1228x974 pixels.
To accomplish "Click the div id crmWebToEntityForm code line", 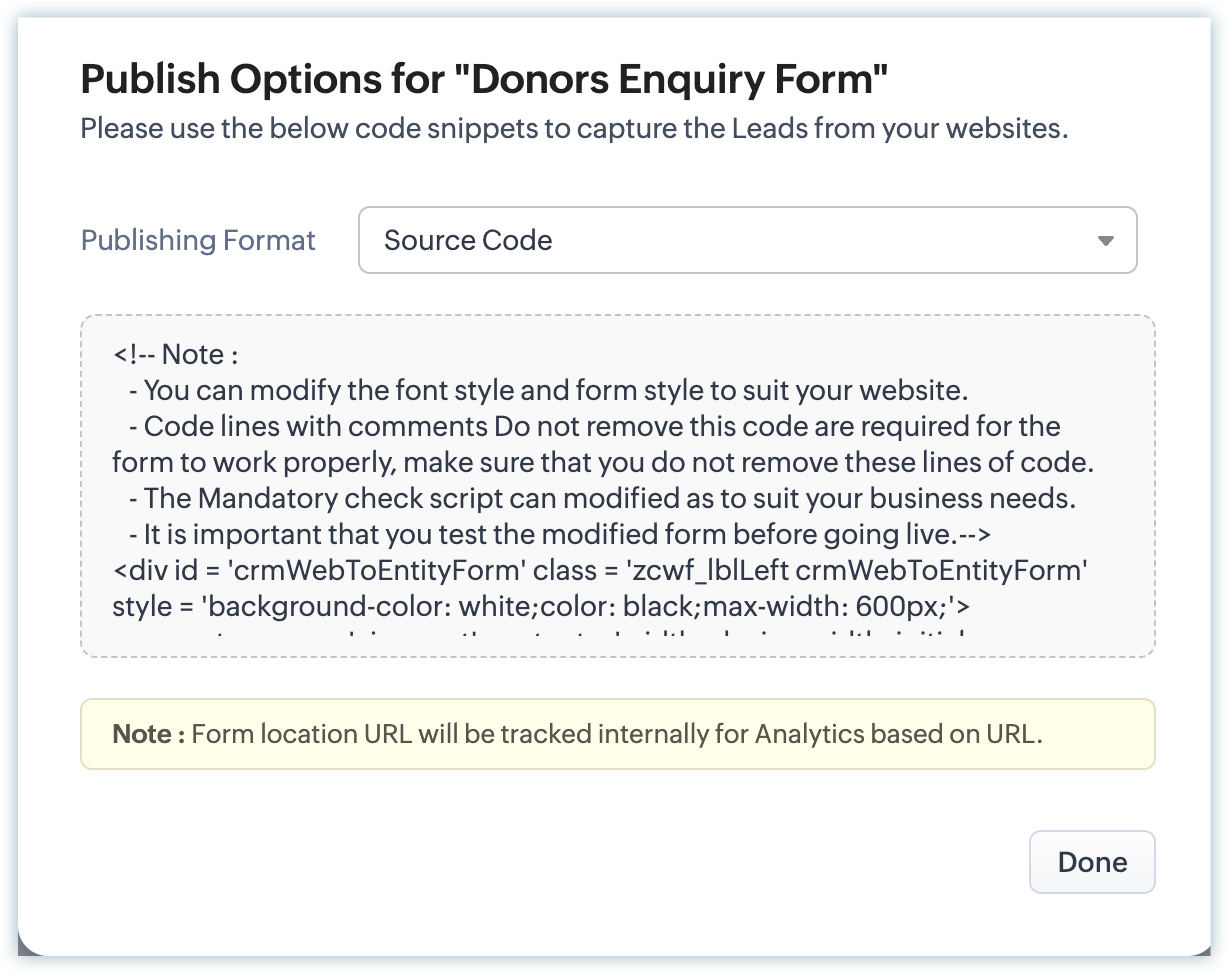I will (600, 570).
